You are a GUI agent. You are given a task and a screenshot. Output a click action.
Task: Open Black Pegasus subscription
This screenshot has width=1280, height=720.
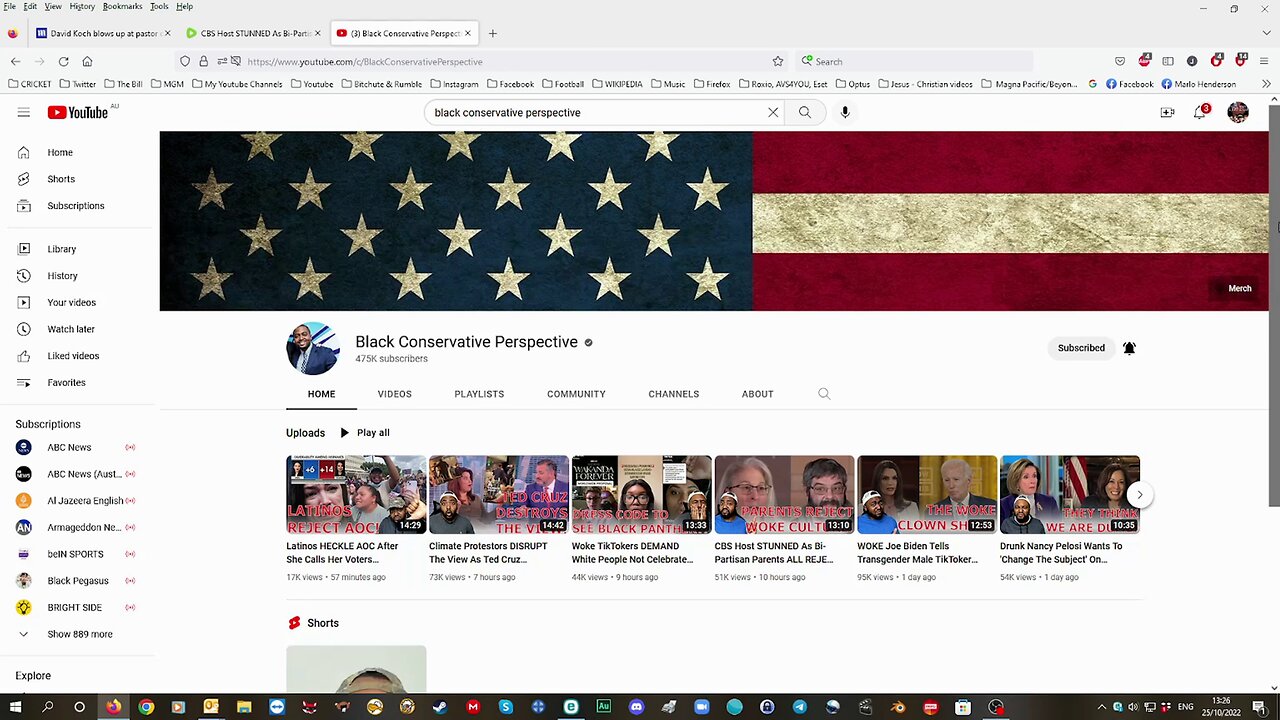(x=79, y=581)
